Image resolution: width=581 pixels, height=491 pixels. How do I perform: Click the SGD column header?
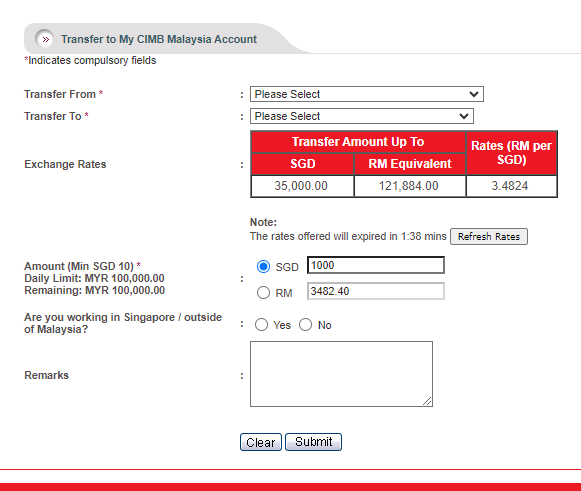pos(302,164)
